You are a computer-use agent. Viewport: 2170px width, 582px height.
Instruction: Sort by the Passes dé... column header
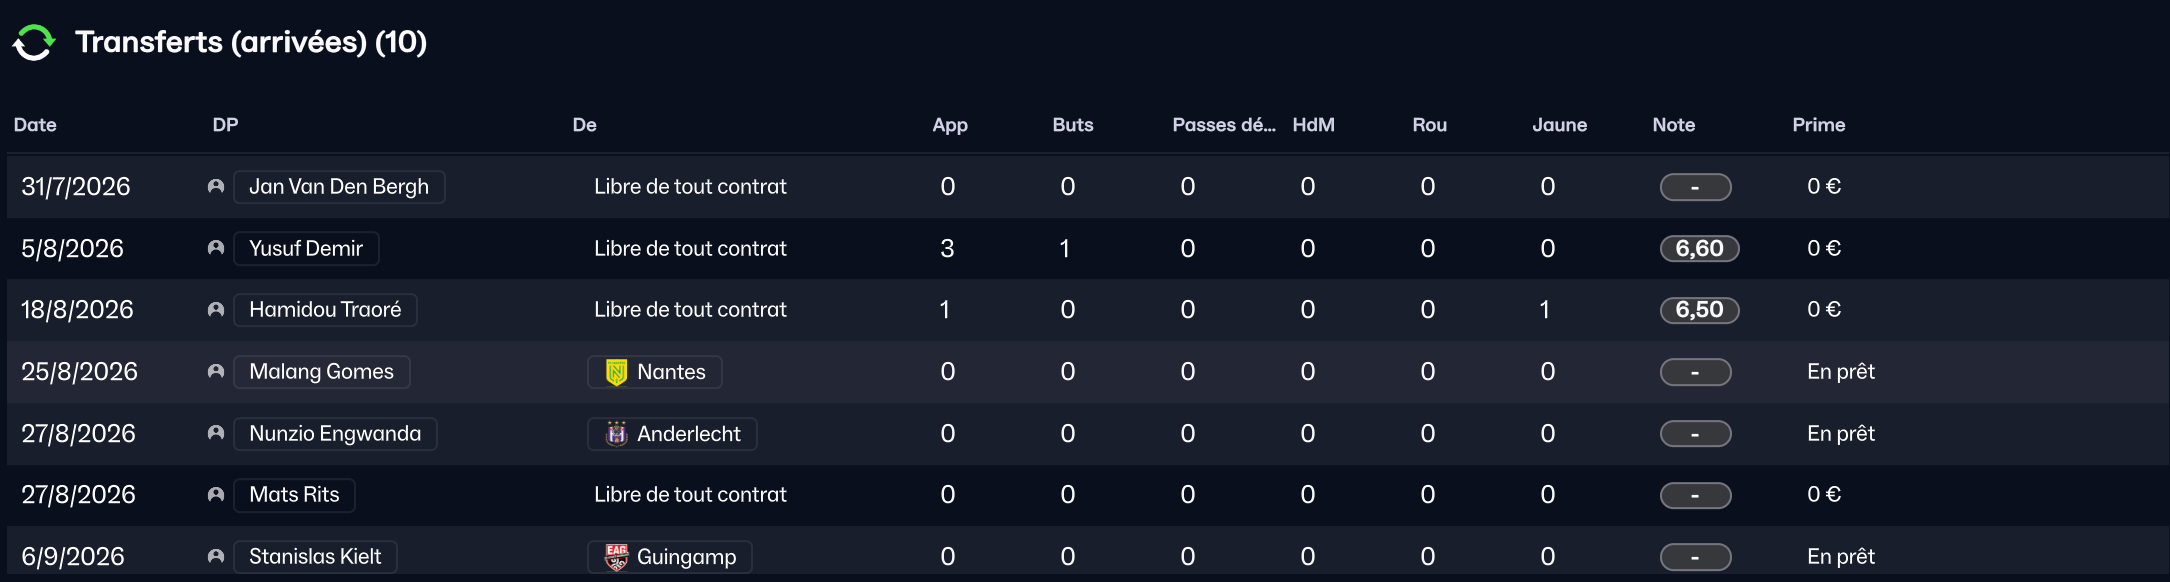(1223, 125)
